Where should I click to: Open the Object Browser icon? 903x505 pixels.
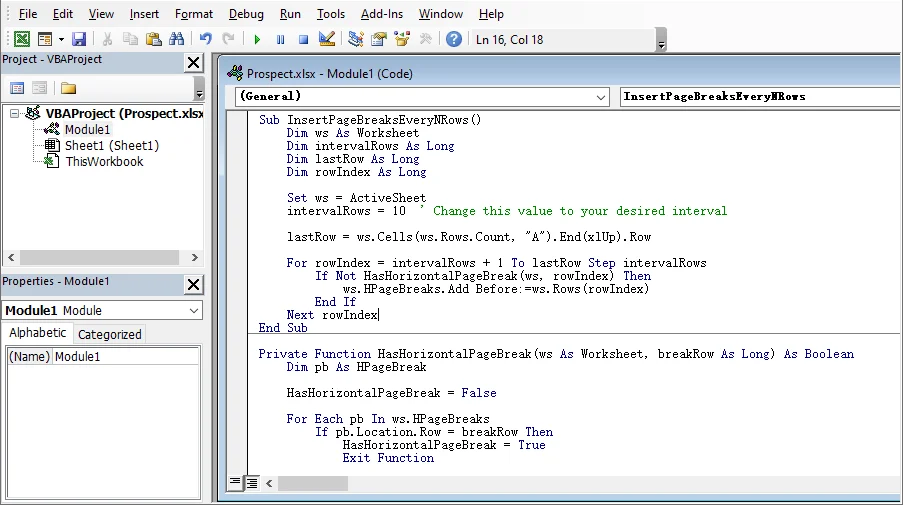[402, 39]
